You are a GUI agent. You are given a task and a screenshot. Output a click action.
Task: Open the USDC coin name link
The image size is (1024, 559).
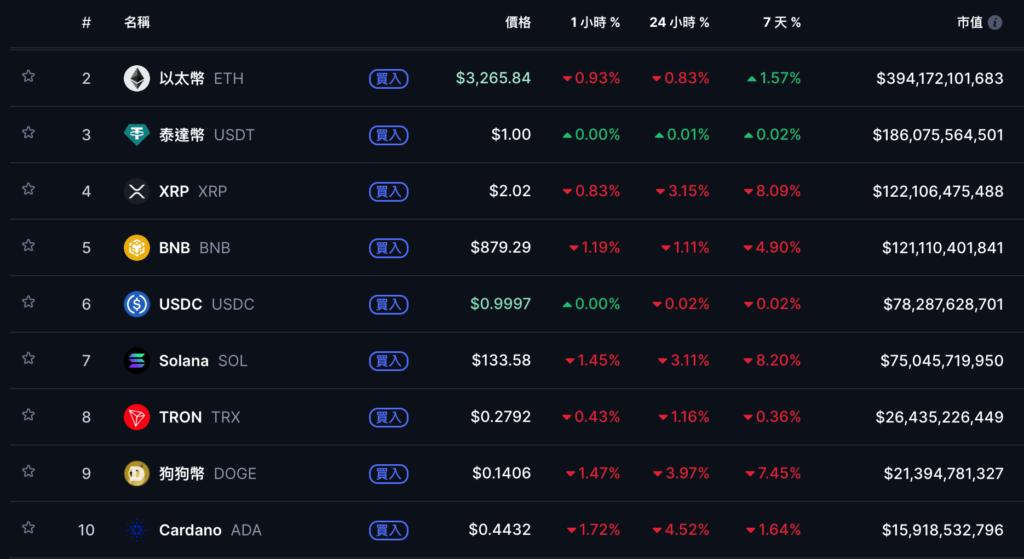pyautogui.click(x=181, y=304)
